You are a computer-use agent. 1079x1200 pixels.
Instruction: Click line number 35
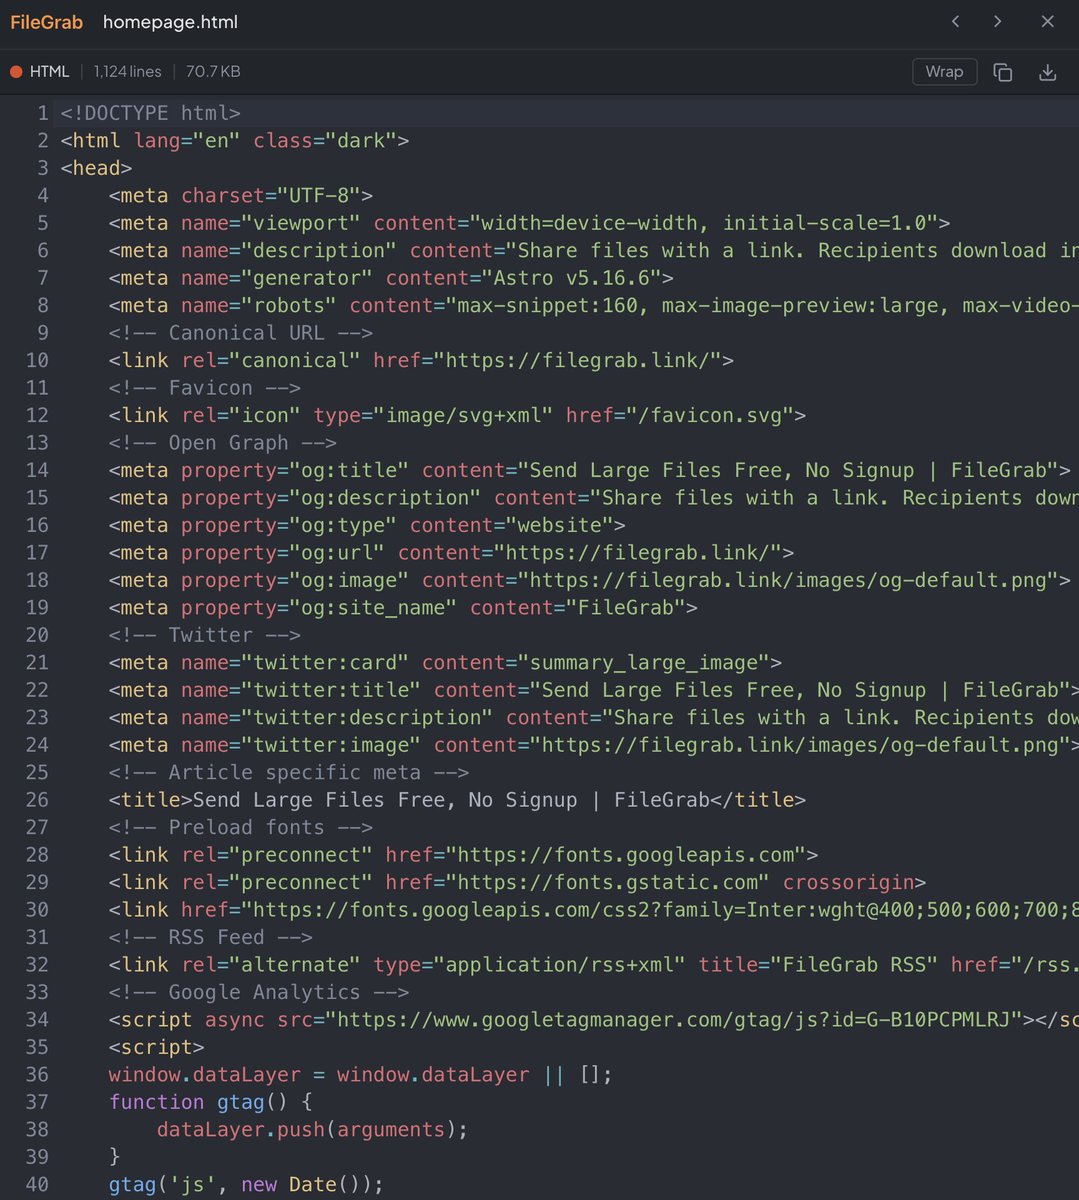click(37, 1048)
